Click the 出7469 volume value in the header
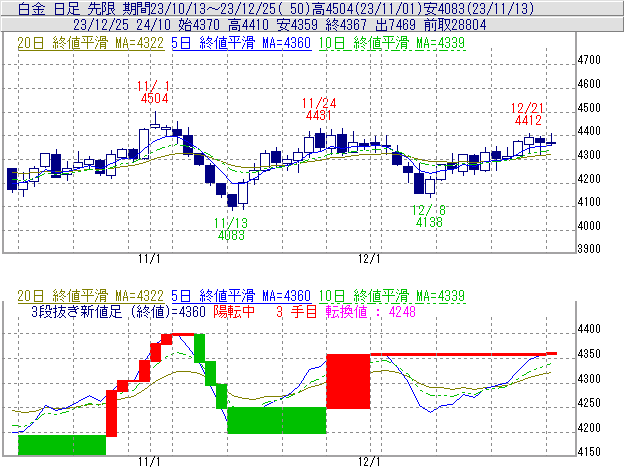 (396, 25)
